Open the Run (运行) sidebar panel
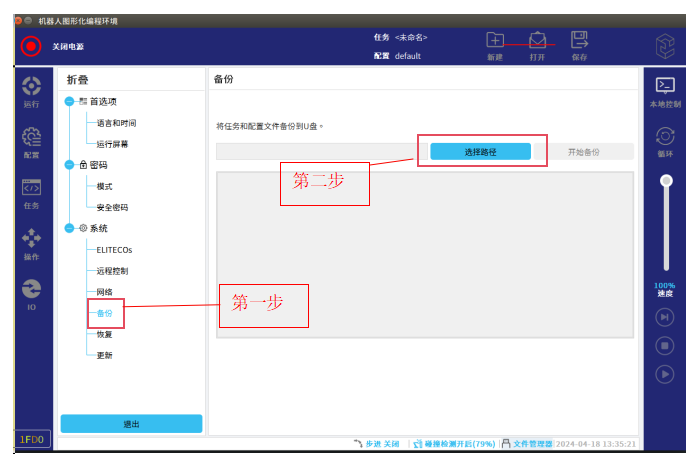The image size is (697, 472). 31,90
